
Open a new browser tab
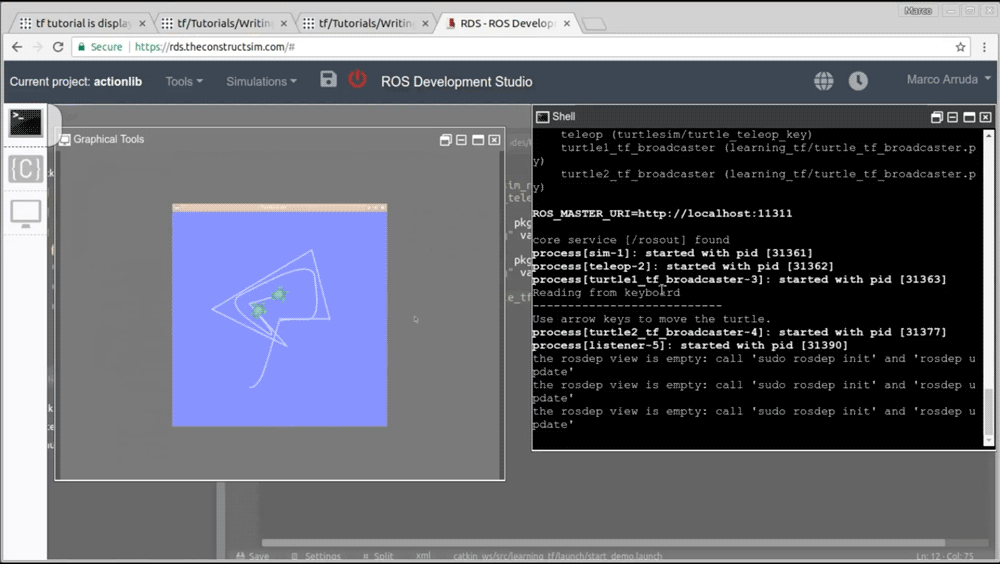(594, 24)
